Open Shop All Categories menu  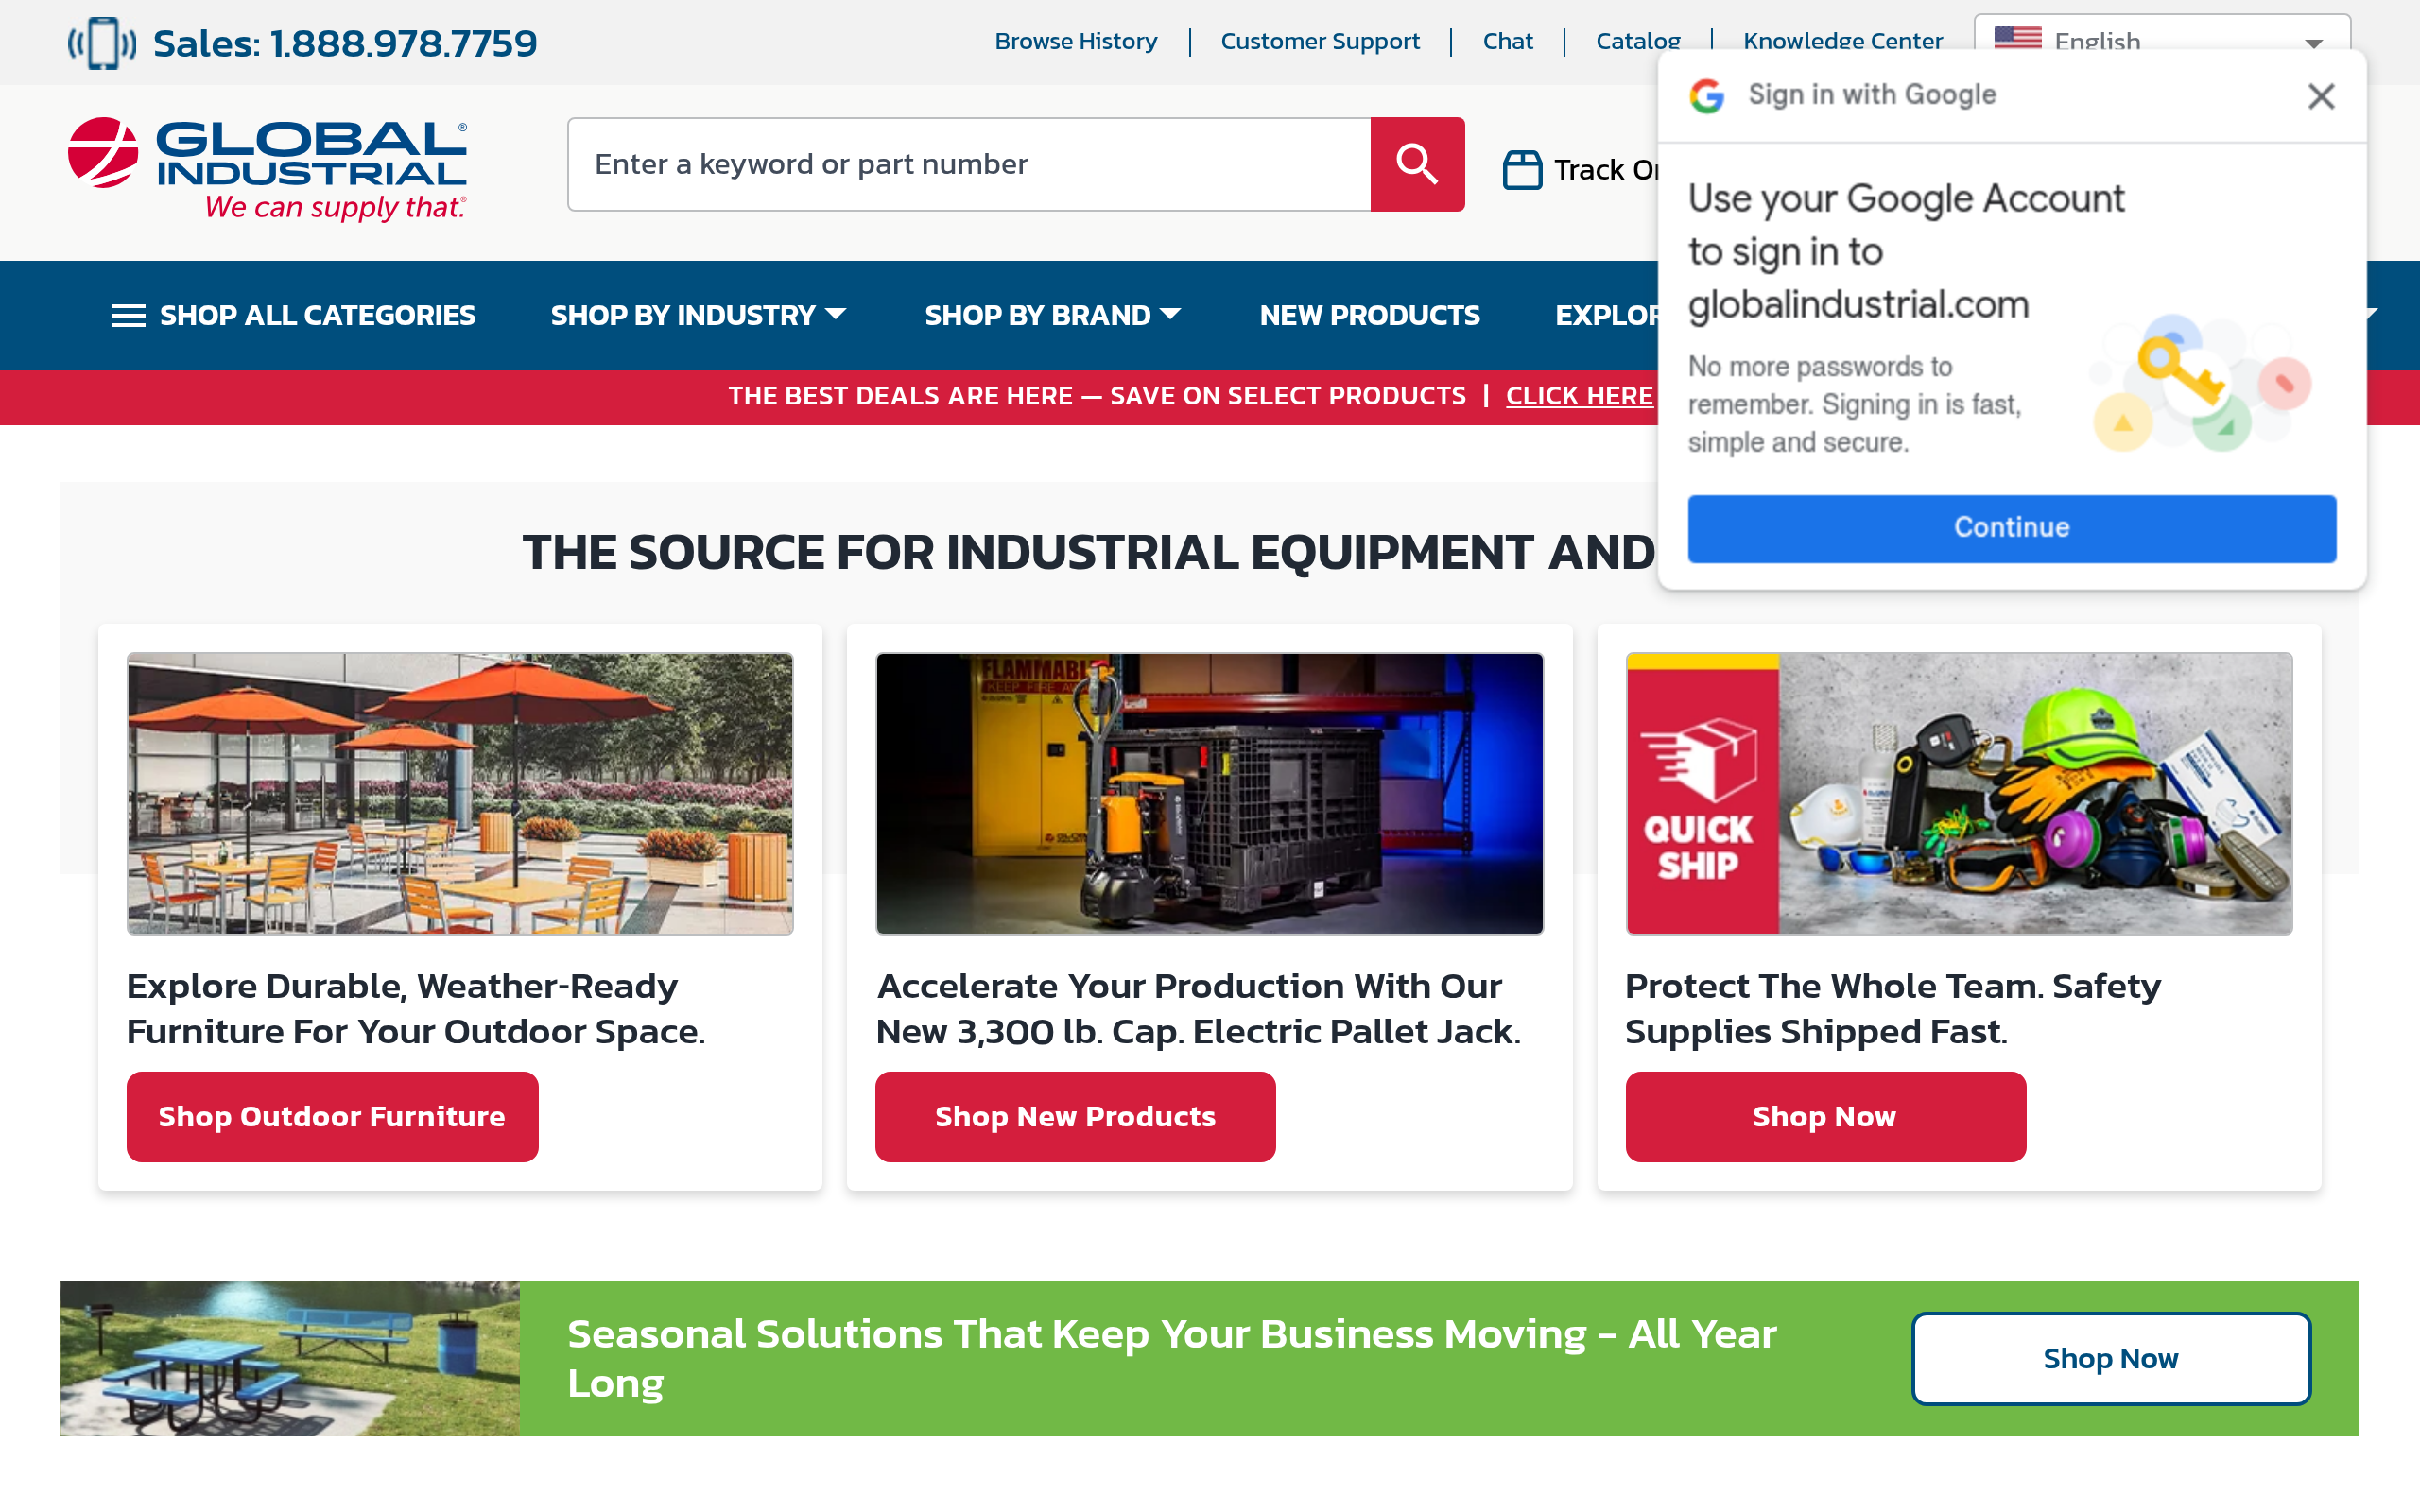tap(293, 316)
